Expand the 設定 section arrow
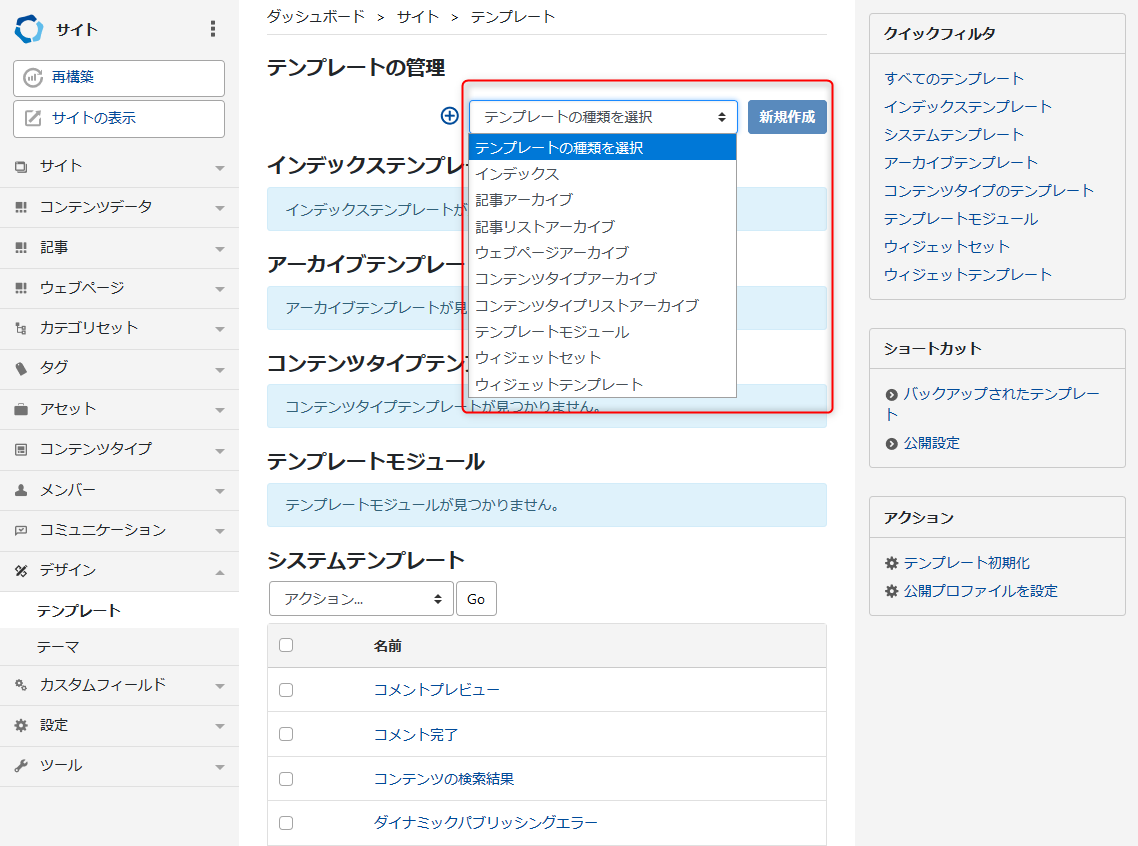Image resolution: width=1138 pixels, height=846 pixels. [220, 726]
